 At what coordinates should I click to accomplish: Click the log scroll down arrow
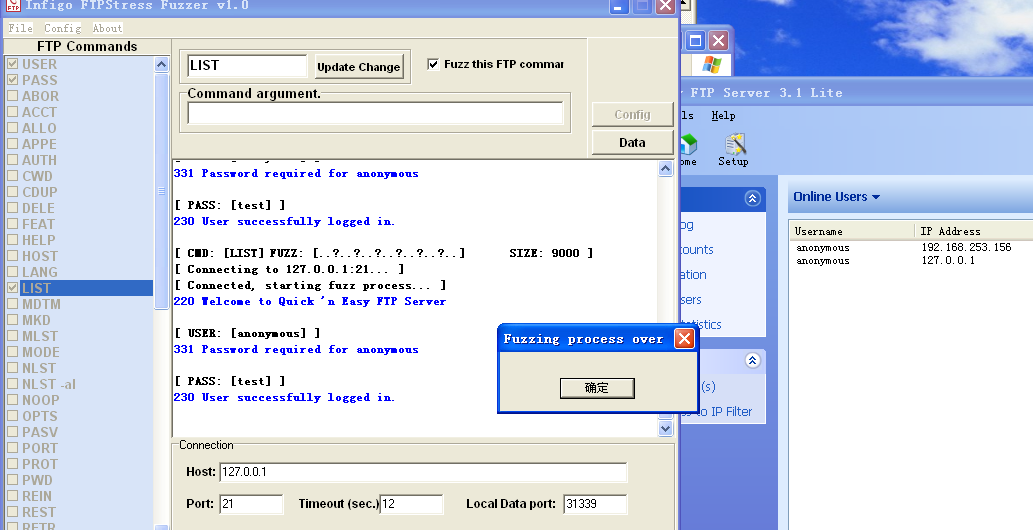[x=666, y=428]
